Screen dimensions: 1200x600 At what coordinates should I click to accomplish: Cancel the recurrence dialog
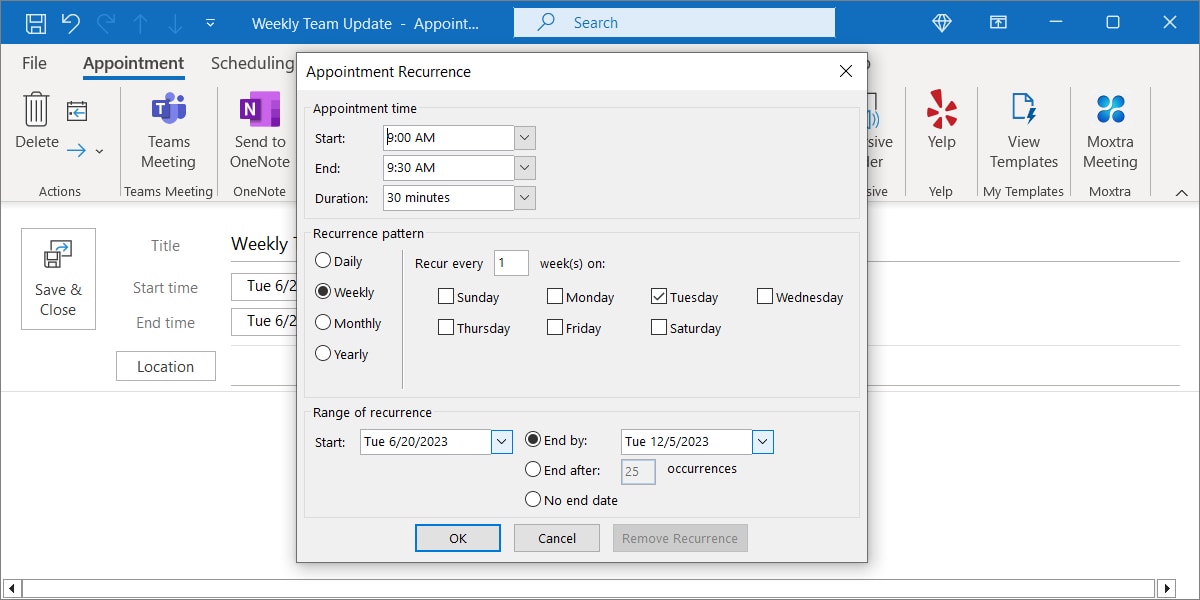click(x=556, y=537)
